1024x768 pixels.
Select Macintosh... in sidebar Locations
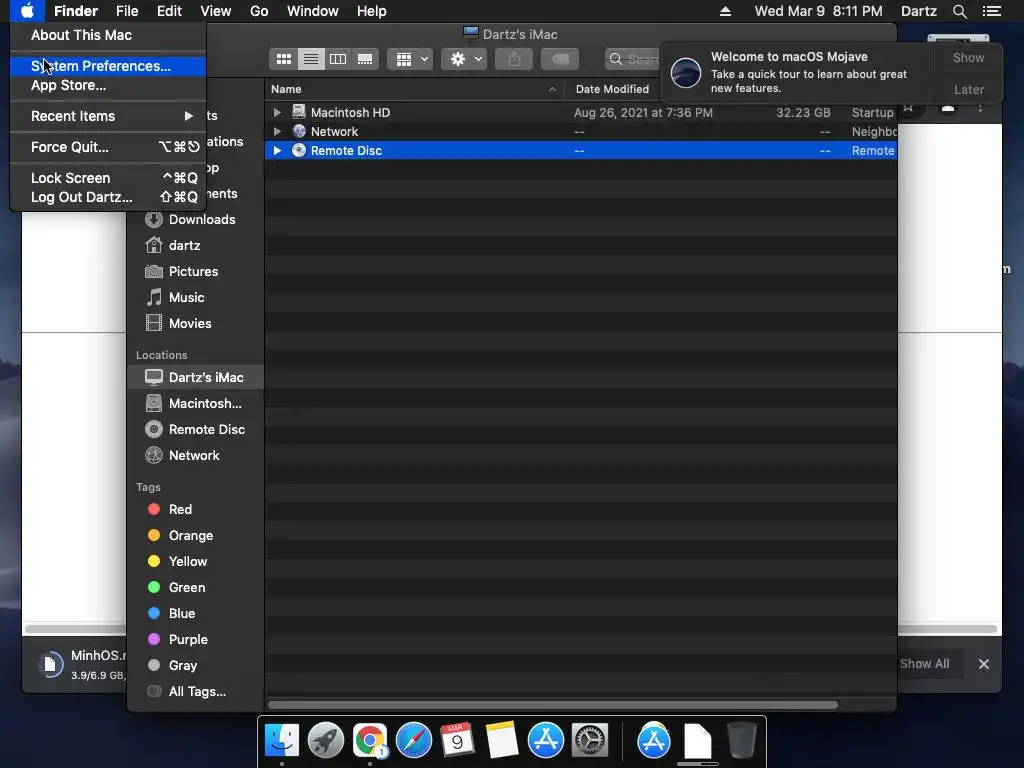pos(195,404)
